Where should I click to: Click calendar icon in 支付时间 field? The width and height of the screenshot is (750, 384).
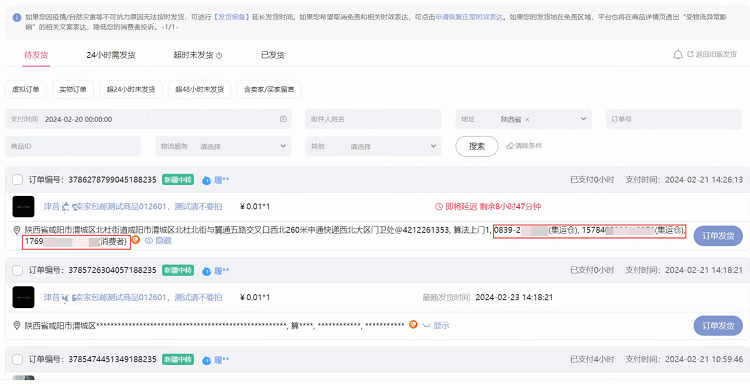[x=283, y=119]
